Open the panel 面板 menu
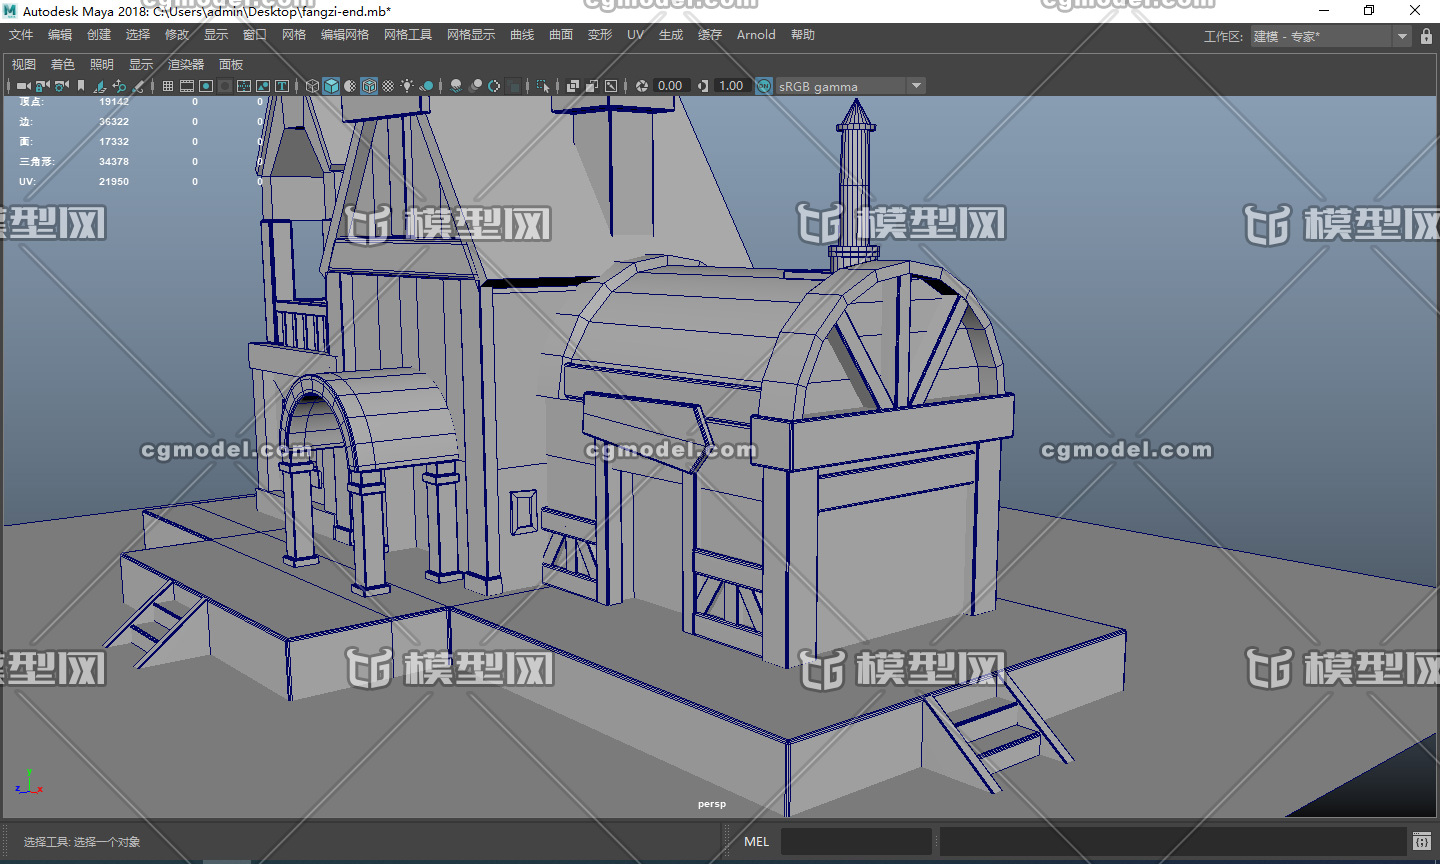The width and height of the screenshot is (1440, 864). coord(231,64)
